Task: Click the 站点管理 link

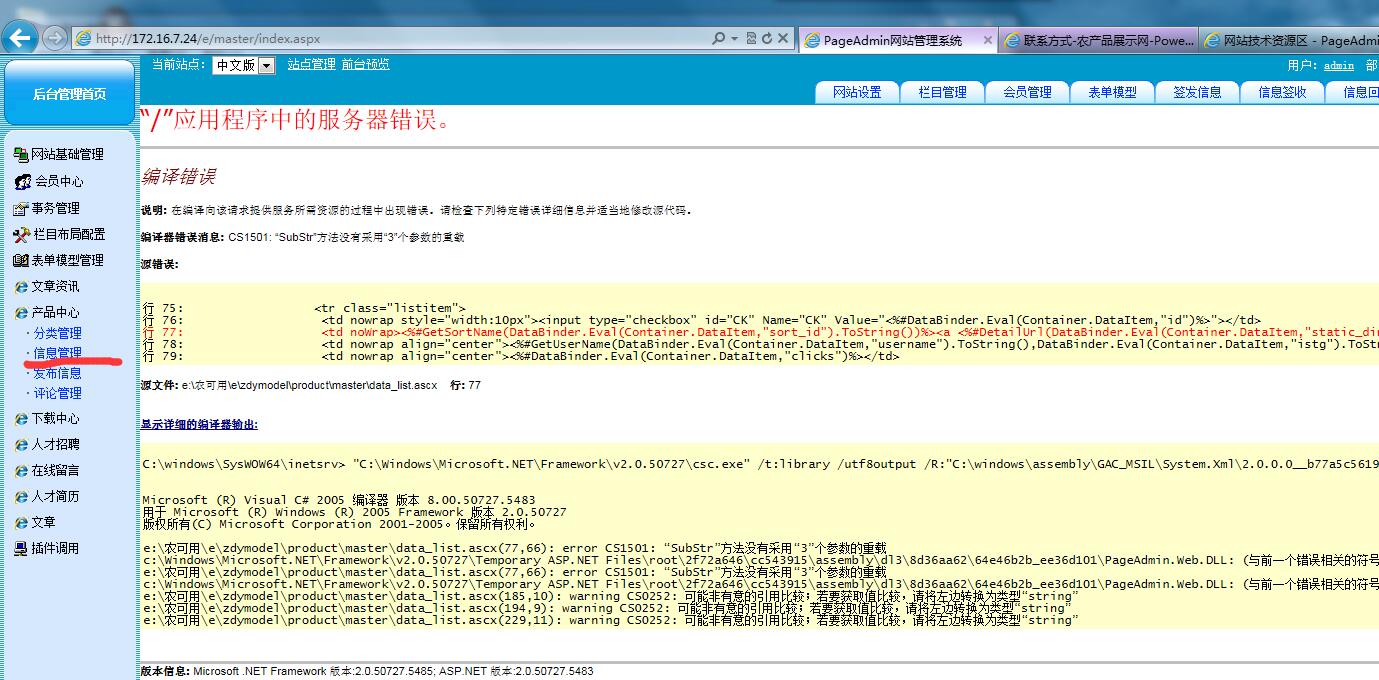Action: tap(311, 65)
